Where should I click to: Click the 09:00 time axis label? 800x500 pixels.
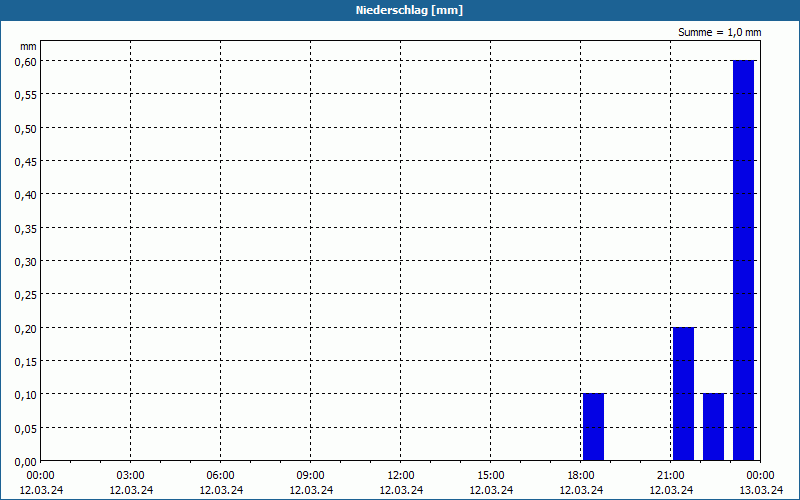[311, 476]
